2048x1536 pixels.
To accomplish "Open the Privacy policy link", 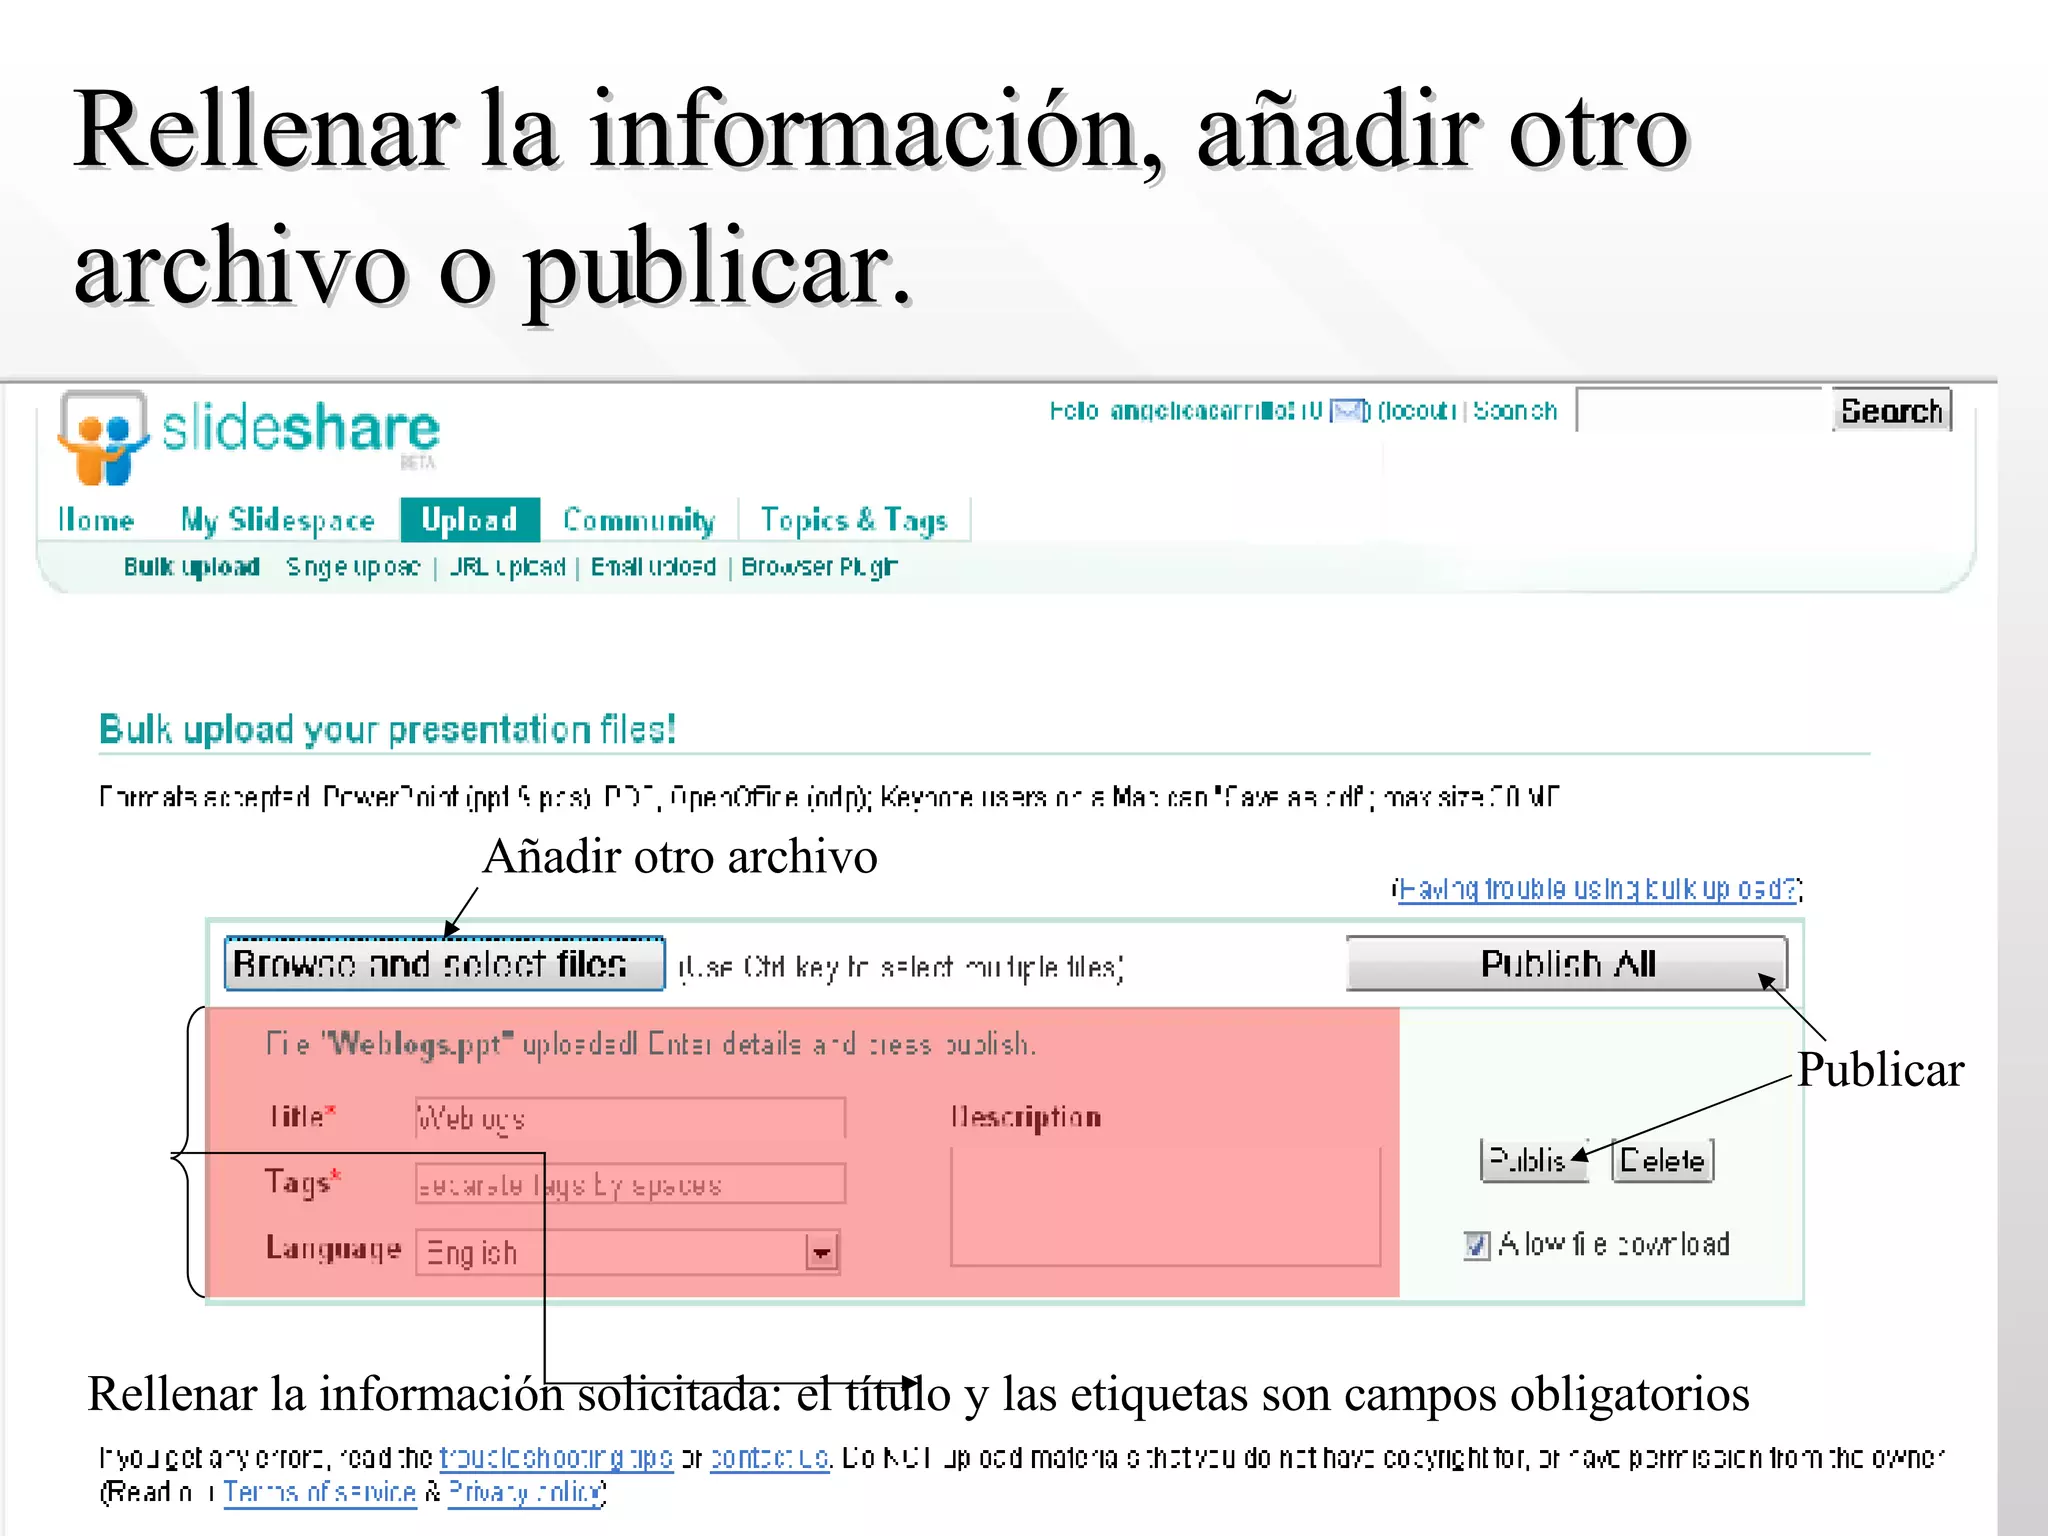I will point(525,1492).
